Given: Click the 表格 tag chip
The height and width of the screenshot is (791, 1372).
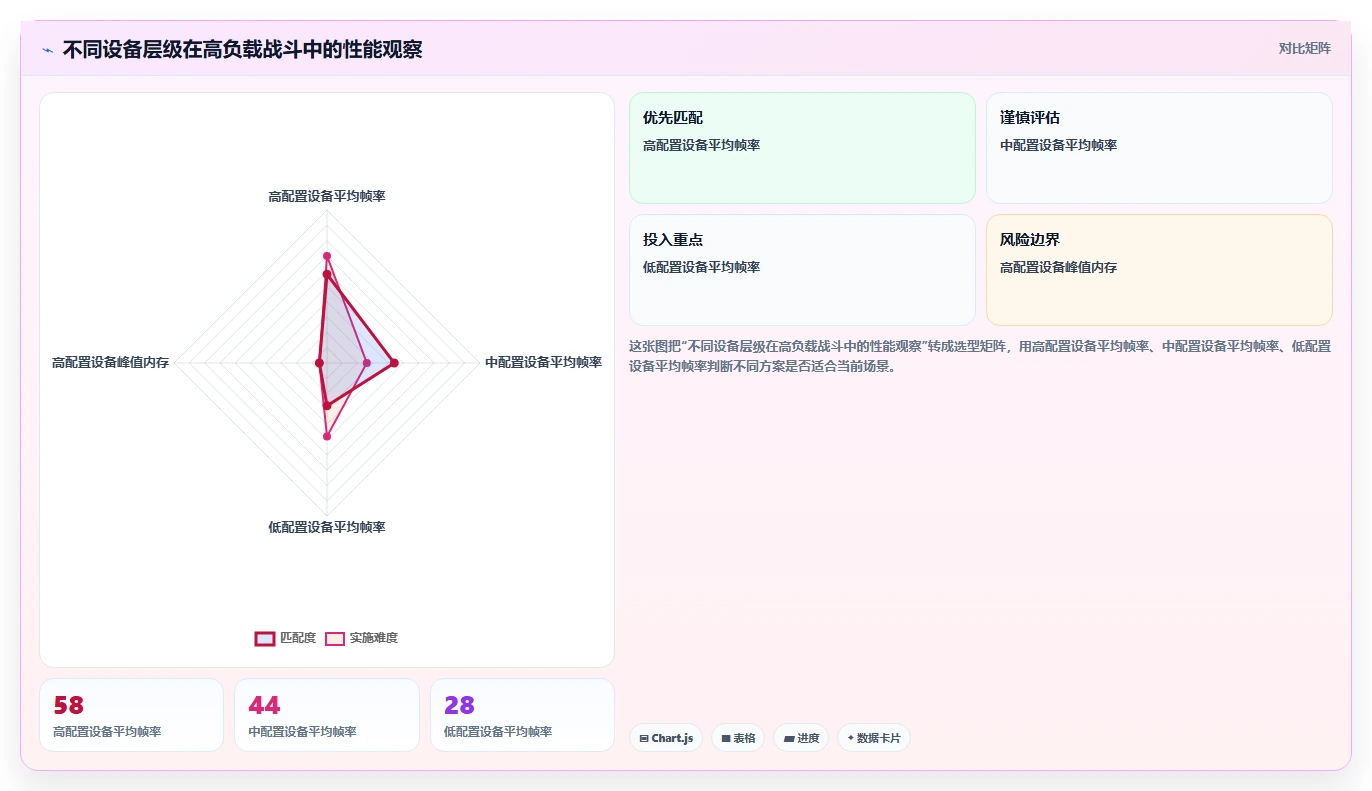Looking at the screenshot, I should coord(738,738).
